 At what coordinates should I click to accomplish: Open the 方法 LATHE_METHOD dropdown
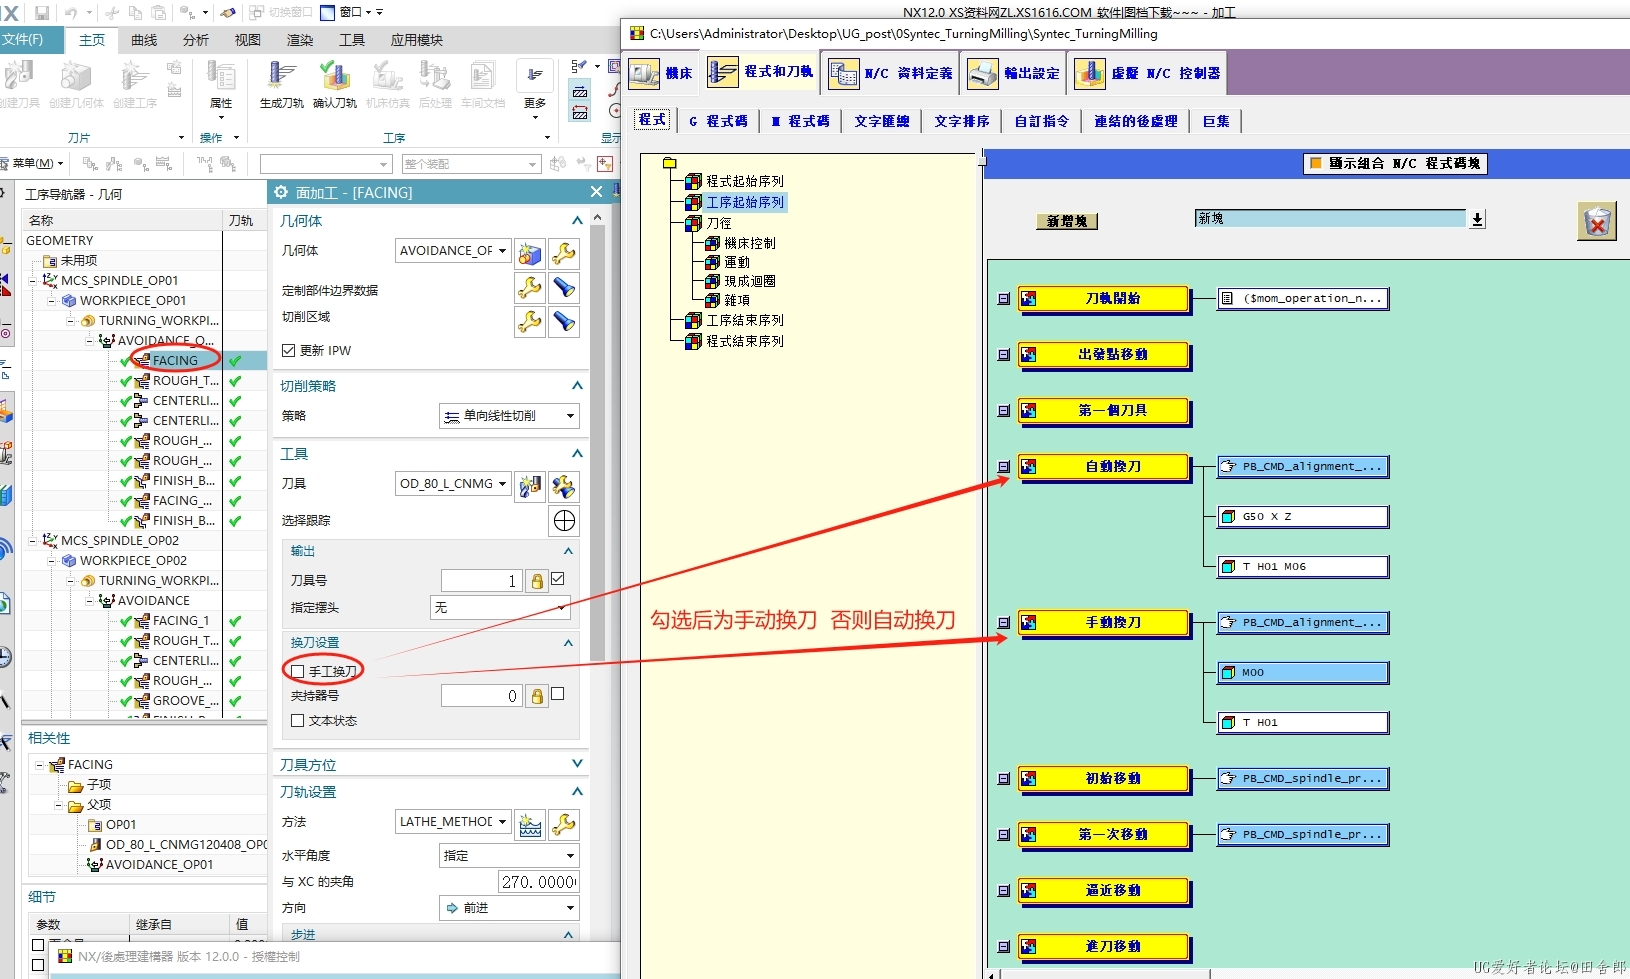[454, 822]
